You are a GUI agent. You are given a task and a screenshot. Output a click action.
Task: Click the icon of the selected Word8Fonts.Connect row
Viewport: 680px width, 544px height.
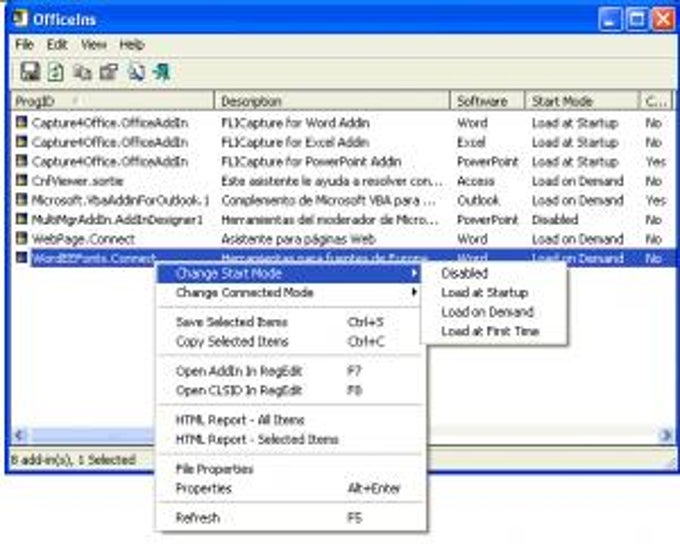tap(22, 257)
